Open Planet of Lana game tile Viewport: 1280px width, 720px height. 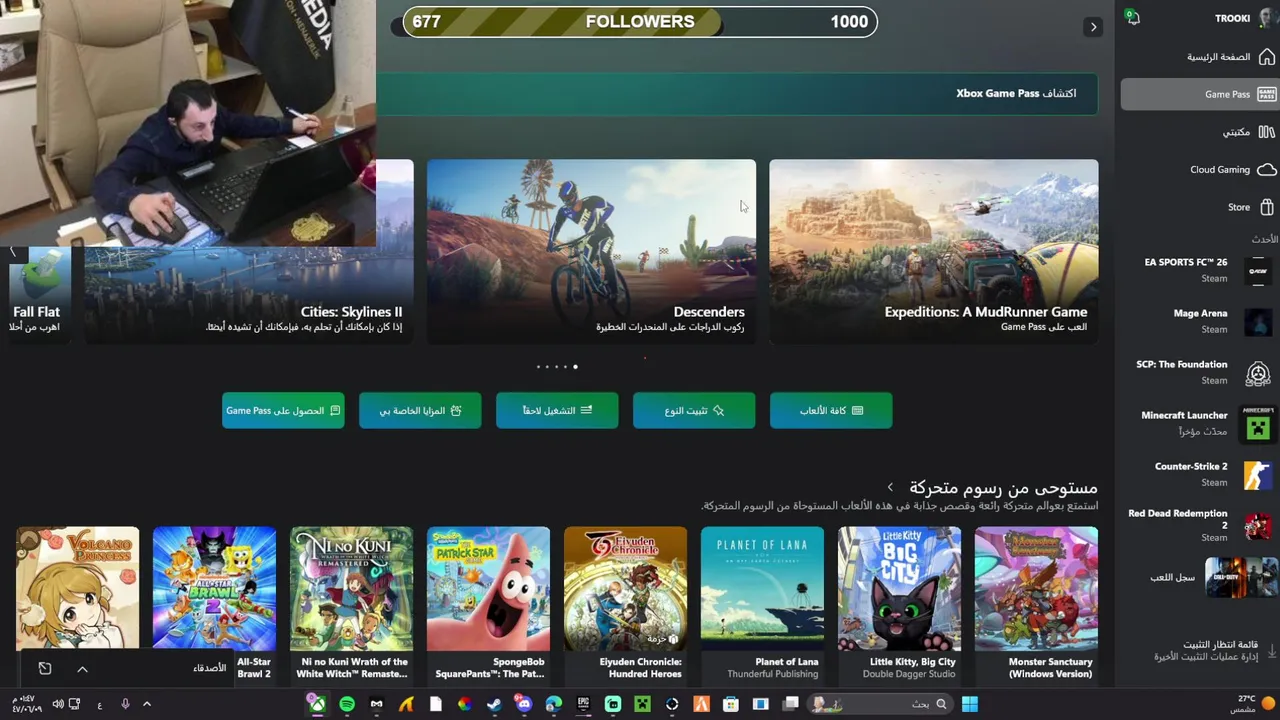coord(762,605)
